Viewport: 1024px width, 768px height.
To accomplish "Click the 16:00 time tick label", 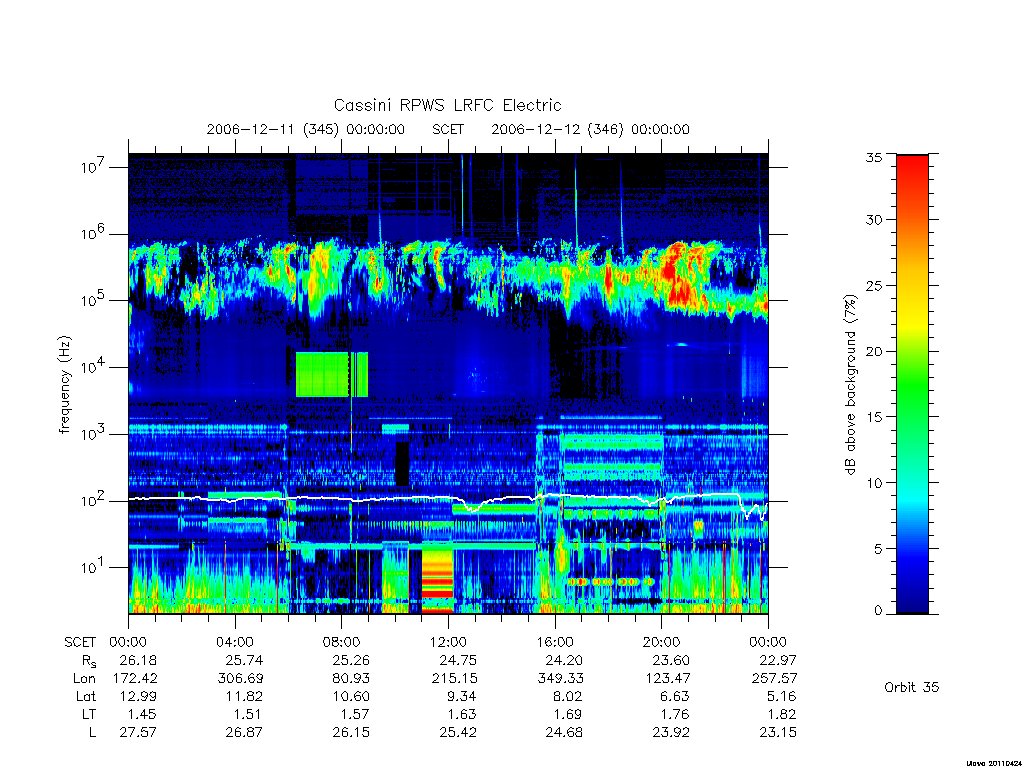I will click(555, 642).
